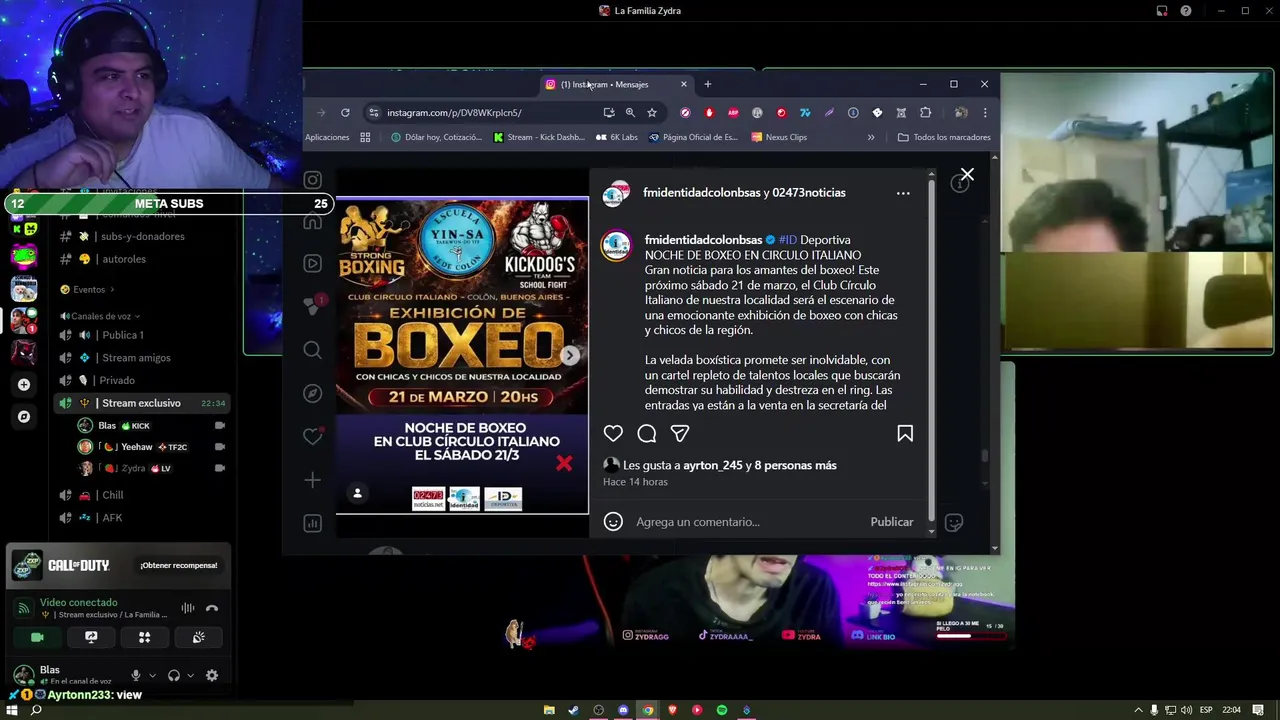The height and width of the screenshot is (720, 1280).
Task: Open the 'Nexus Clips' bookmark
Action: tap(779, 137)
